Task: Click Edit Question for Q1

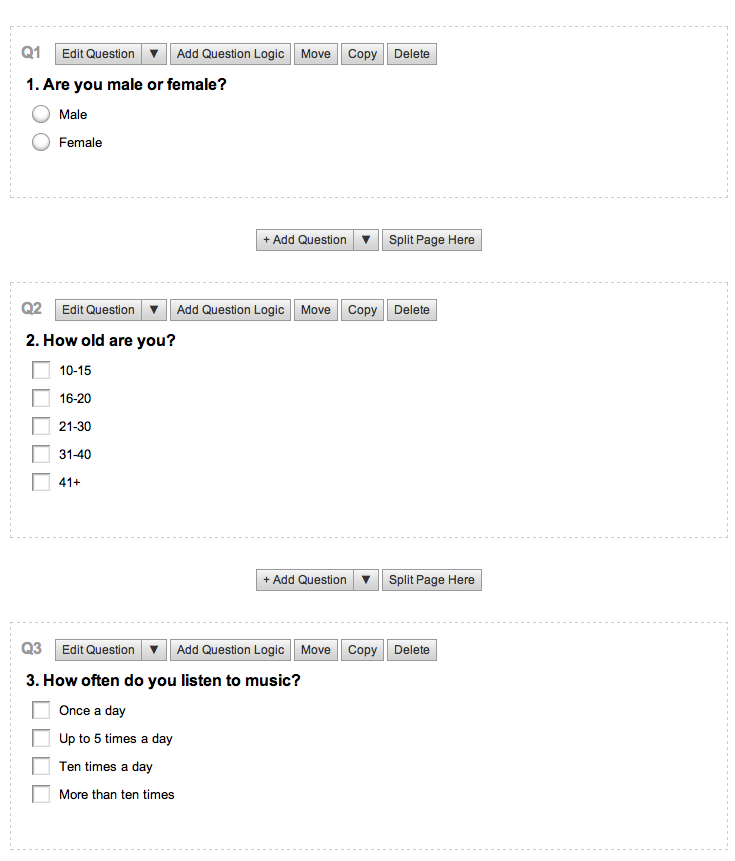Action: coord(98,54)
